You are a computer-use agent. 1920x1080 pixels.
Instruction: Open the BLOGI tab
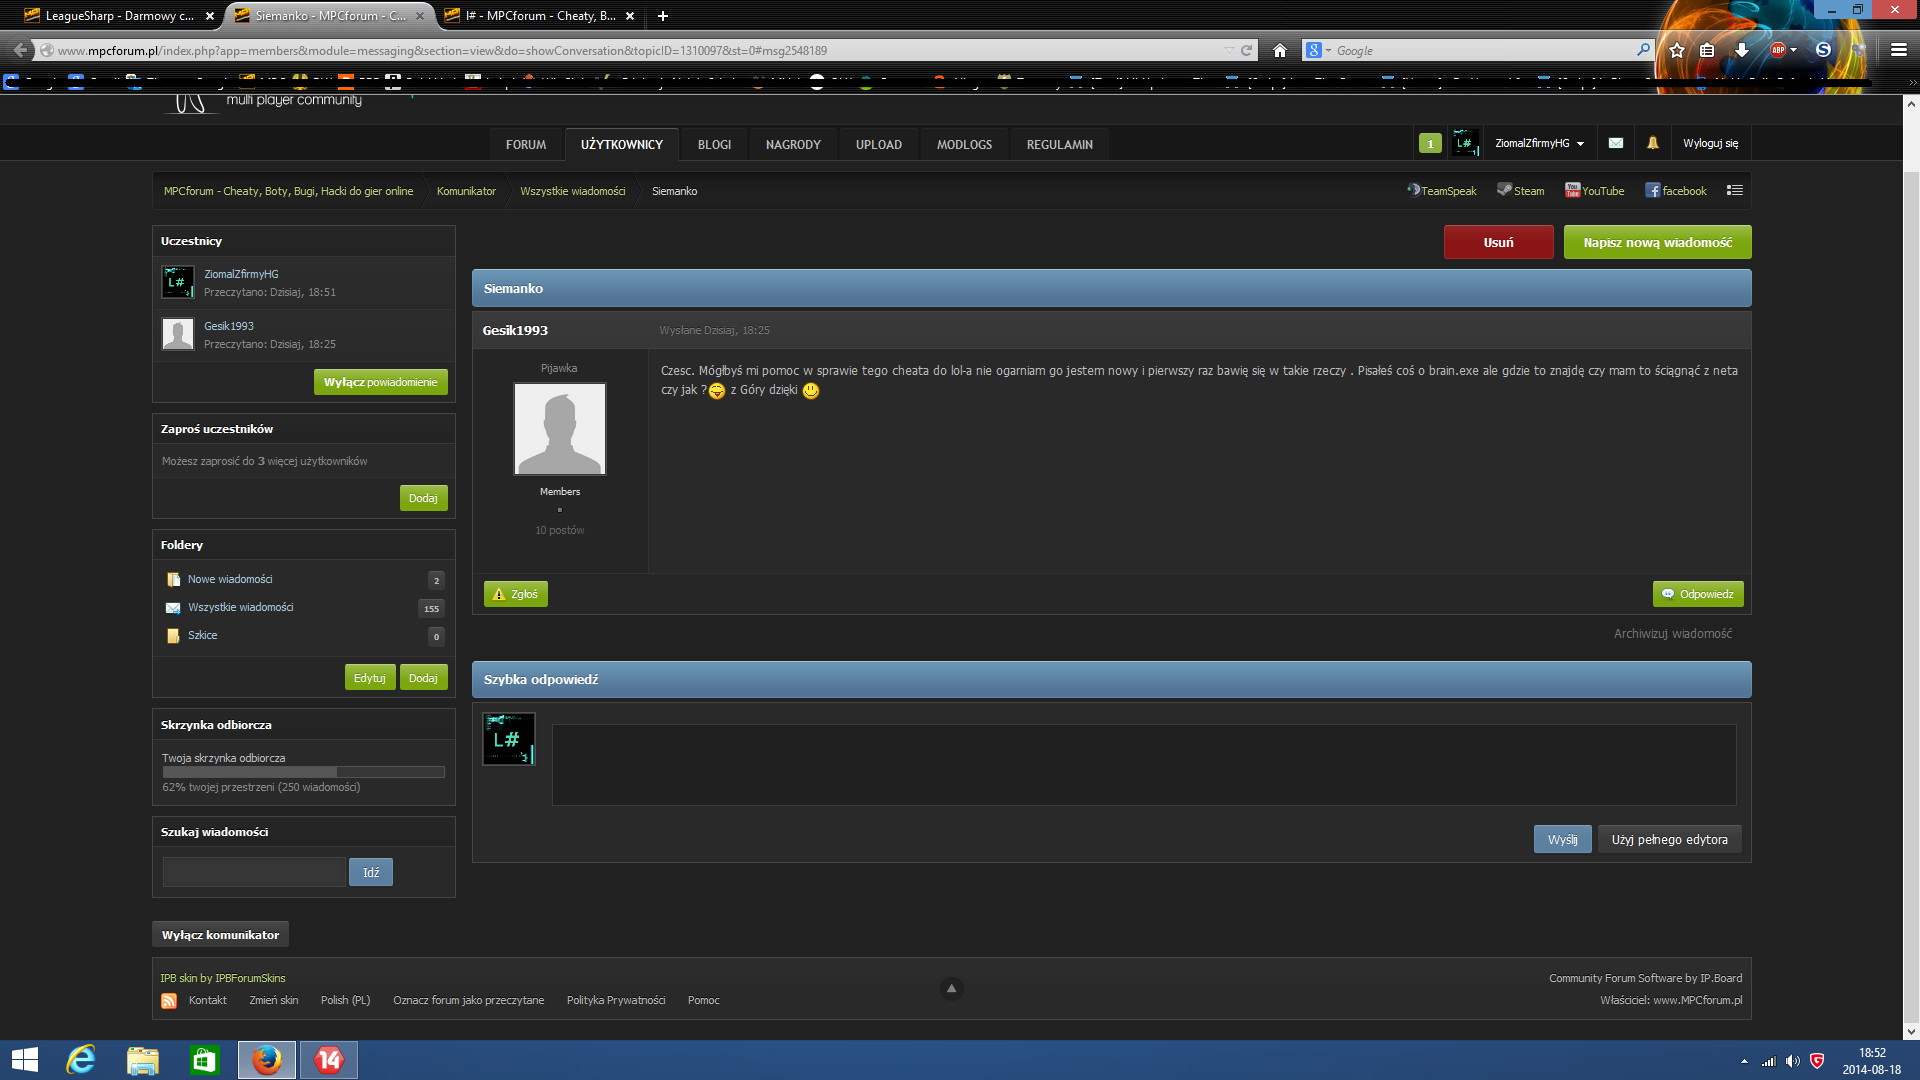pos(714,145)
